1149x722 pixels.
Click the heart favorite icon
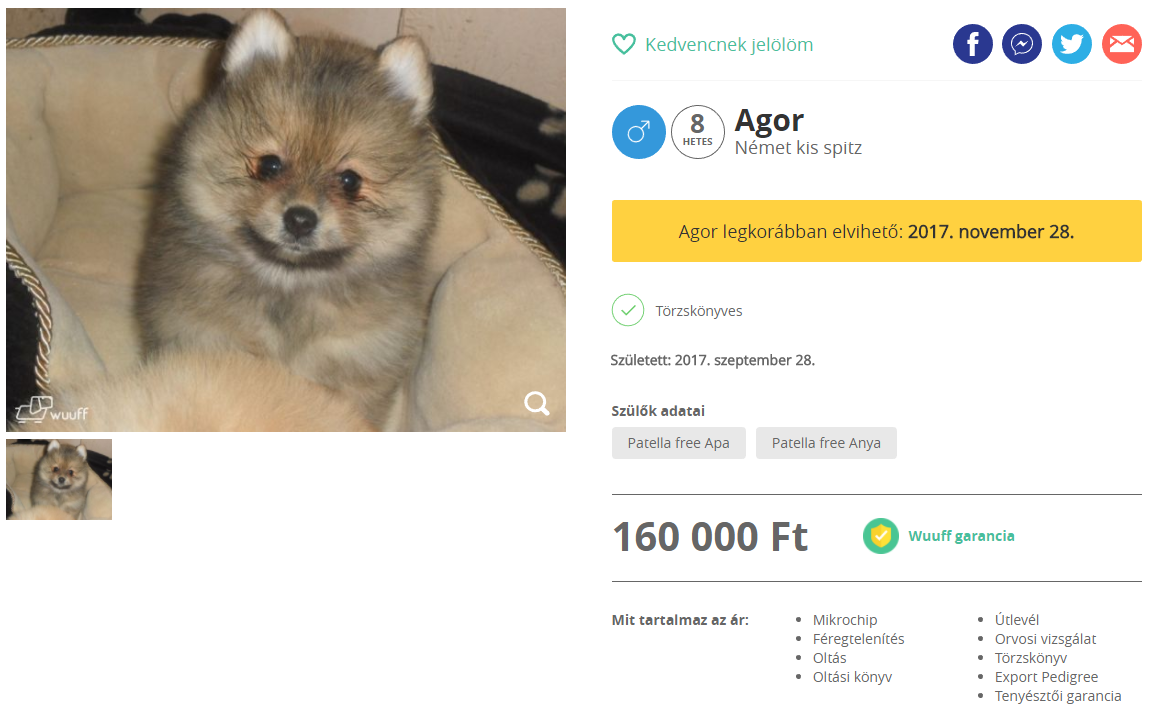624,45
